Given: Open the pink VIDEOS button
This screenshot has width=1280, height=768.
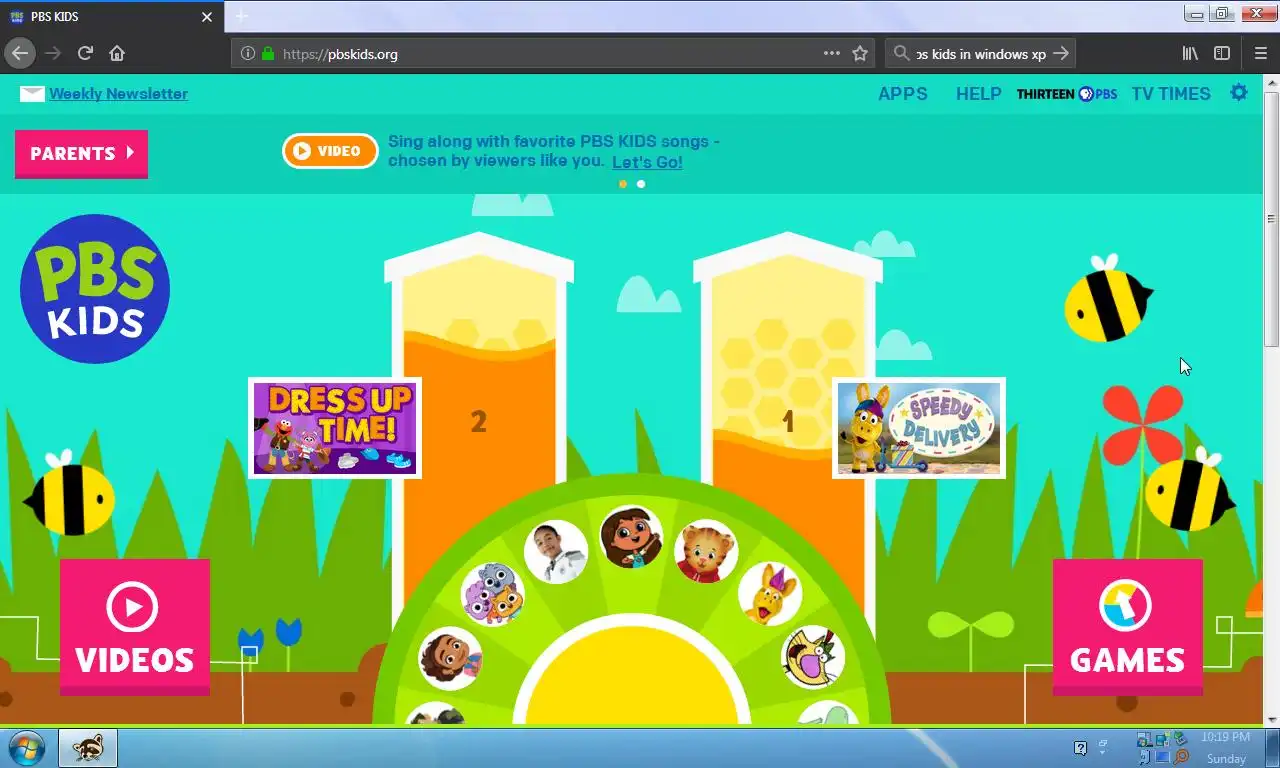Looking at the screenshot, I should (135, 626).
